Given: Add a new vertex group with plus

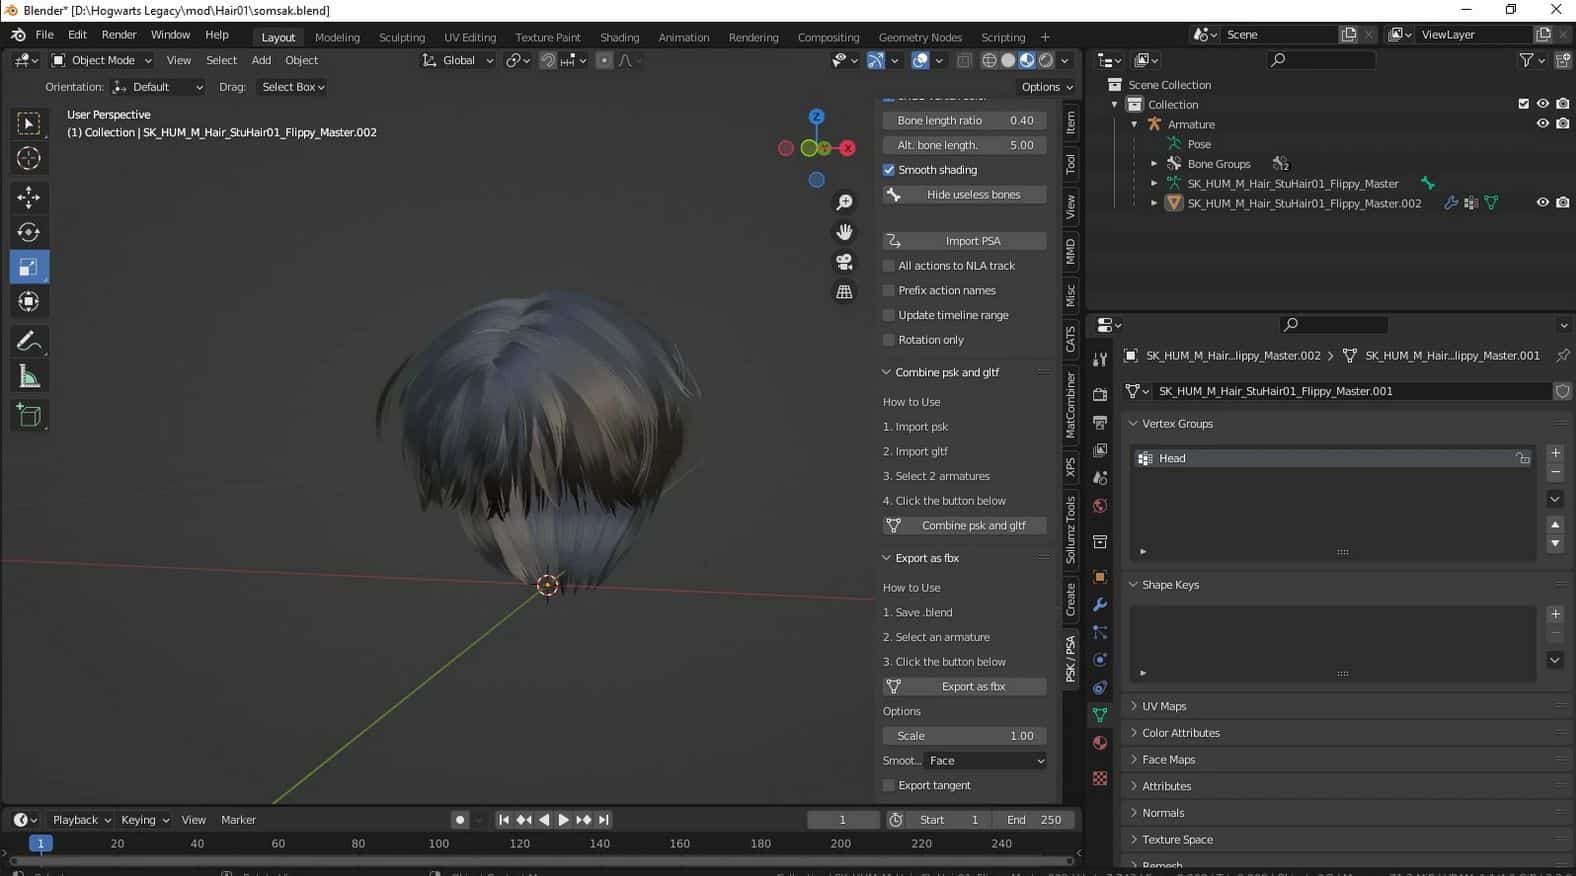Looking at the screenshot, I should tap(1555, 453).
